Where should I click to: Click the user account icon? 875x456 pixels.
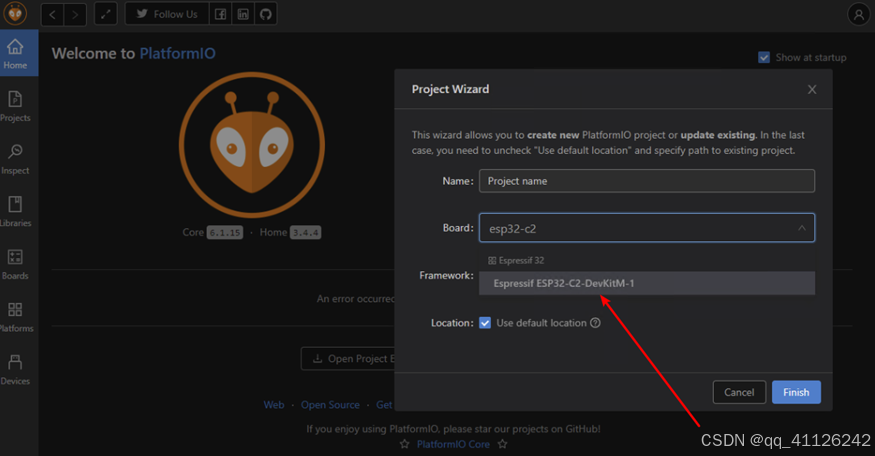pos(859,15)
